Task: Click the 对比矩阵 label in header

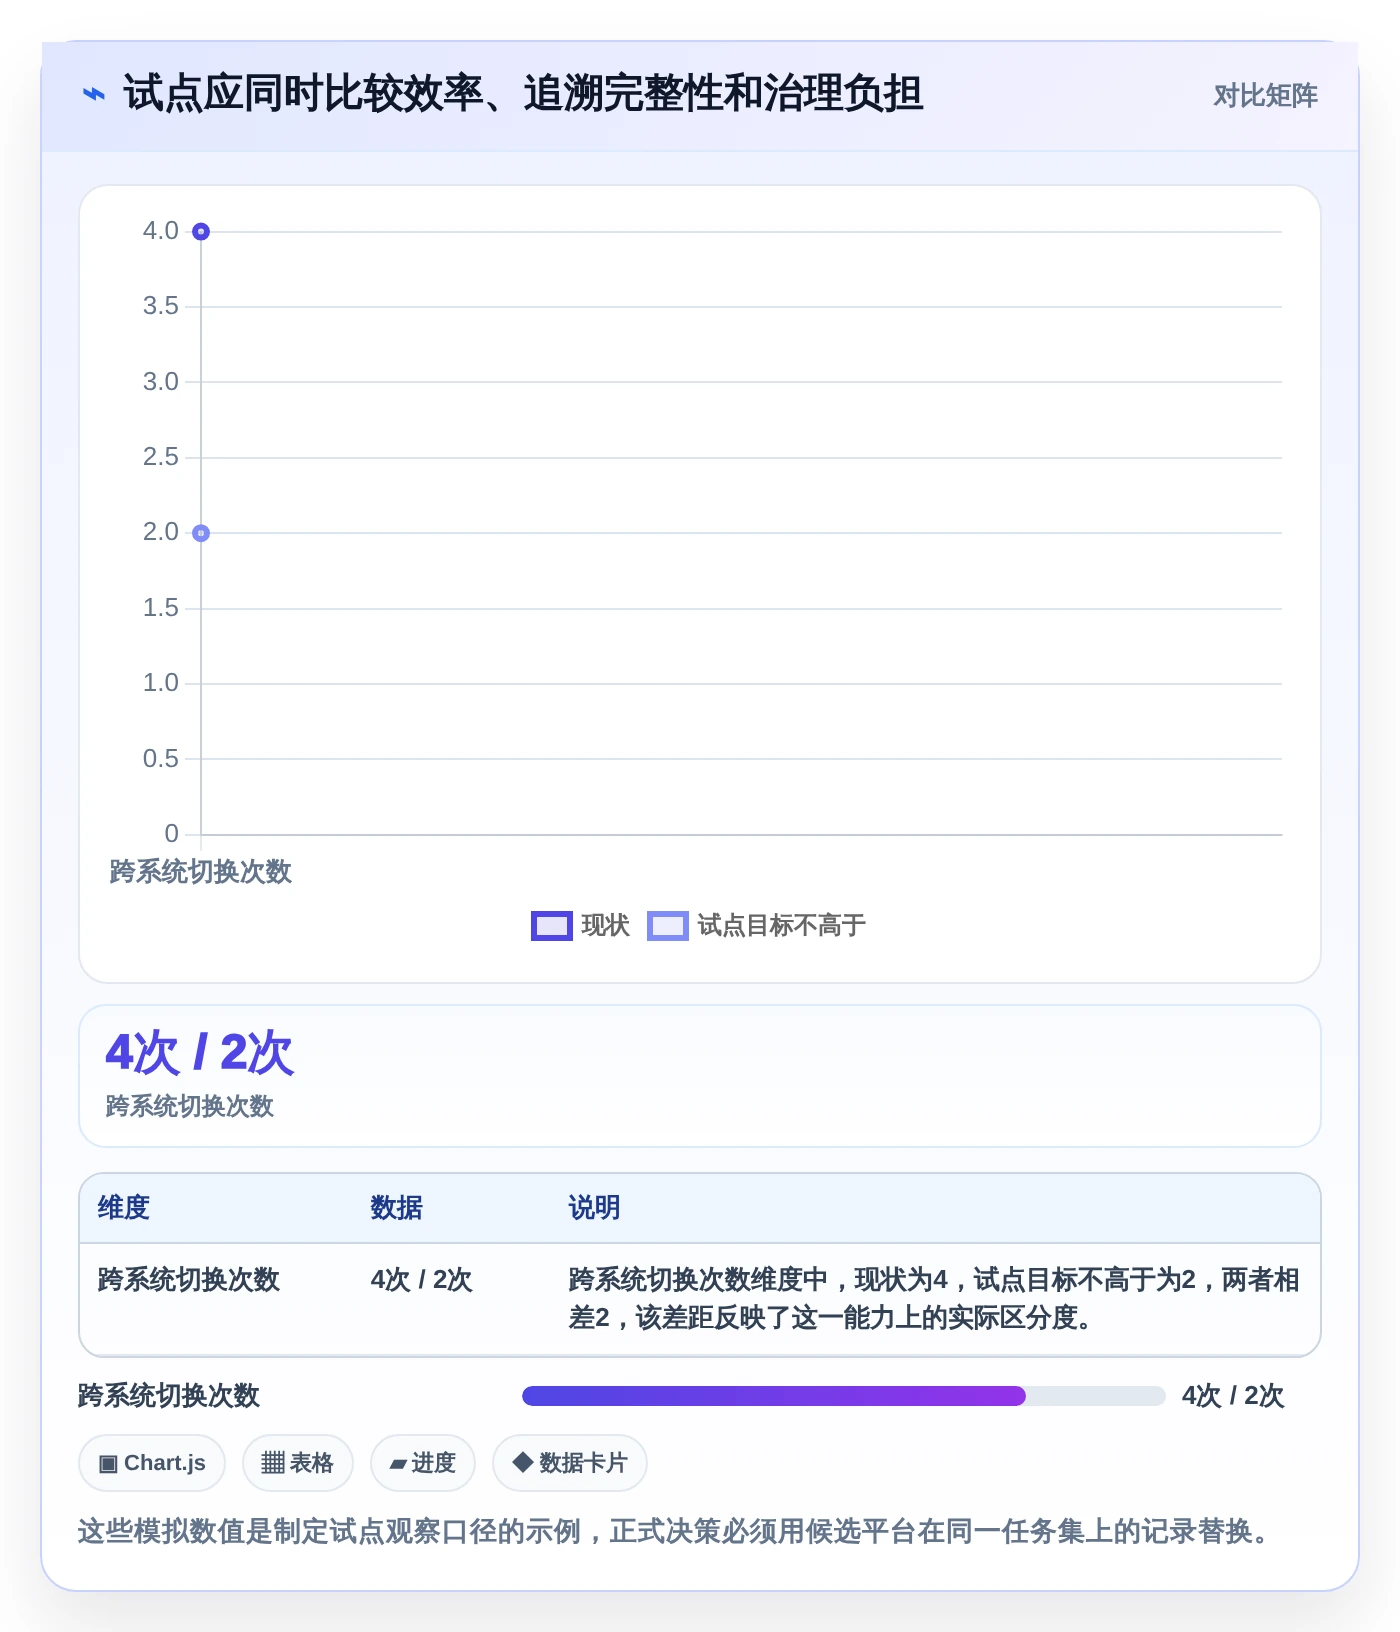Action: (1265, 96)
